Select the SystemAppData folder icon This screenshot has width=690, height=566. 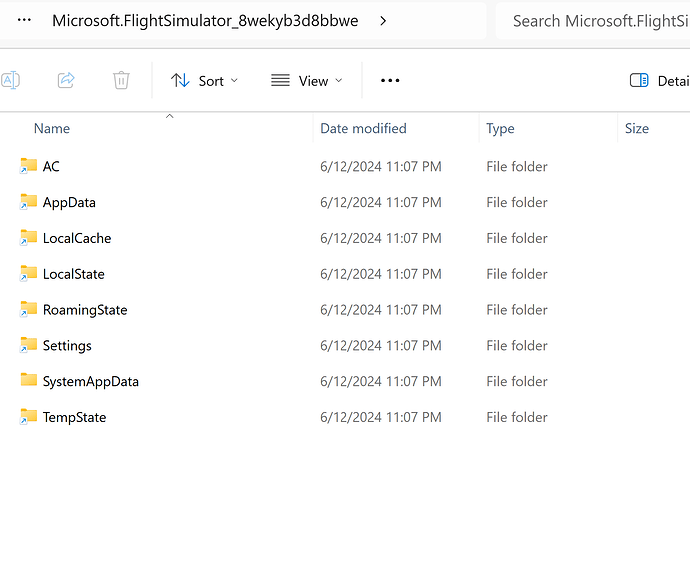coord(29,380)
